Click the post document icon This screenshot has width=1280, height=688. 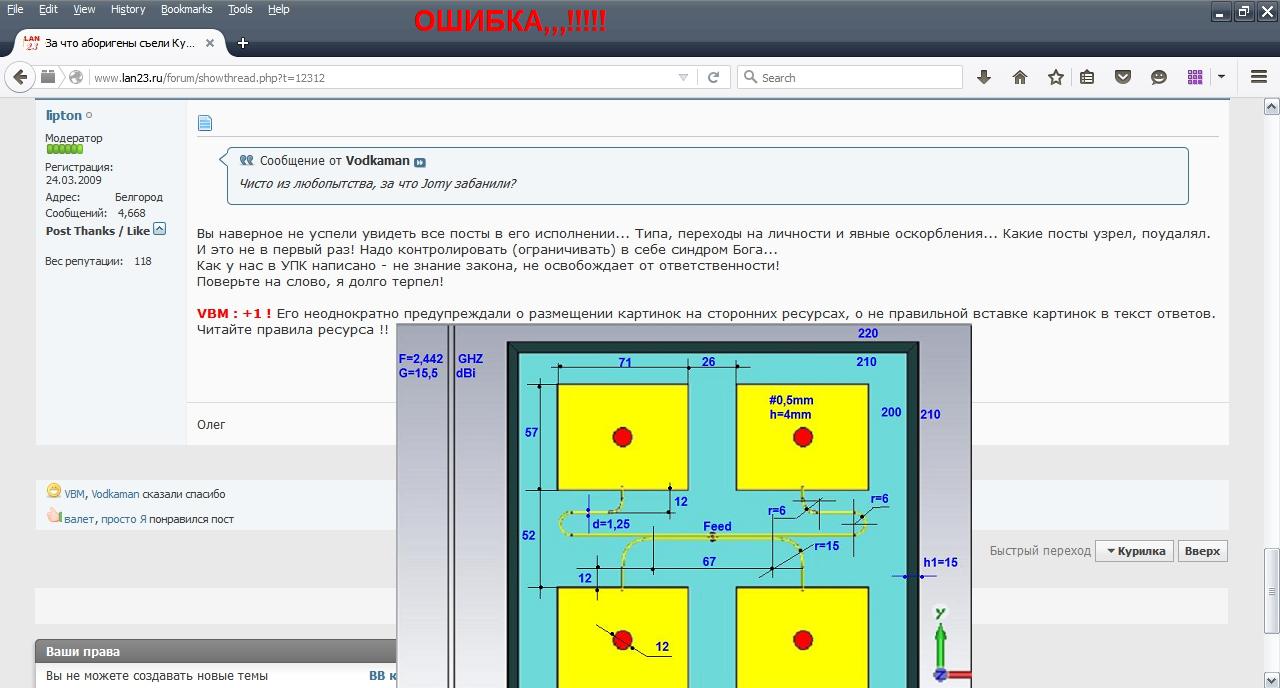tap(205, 123)
